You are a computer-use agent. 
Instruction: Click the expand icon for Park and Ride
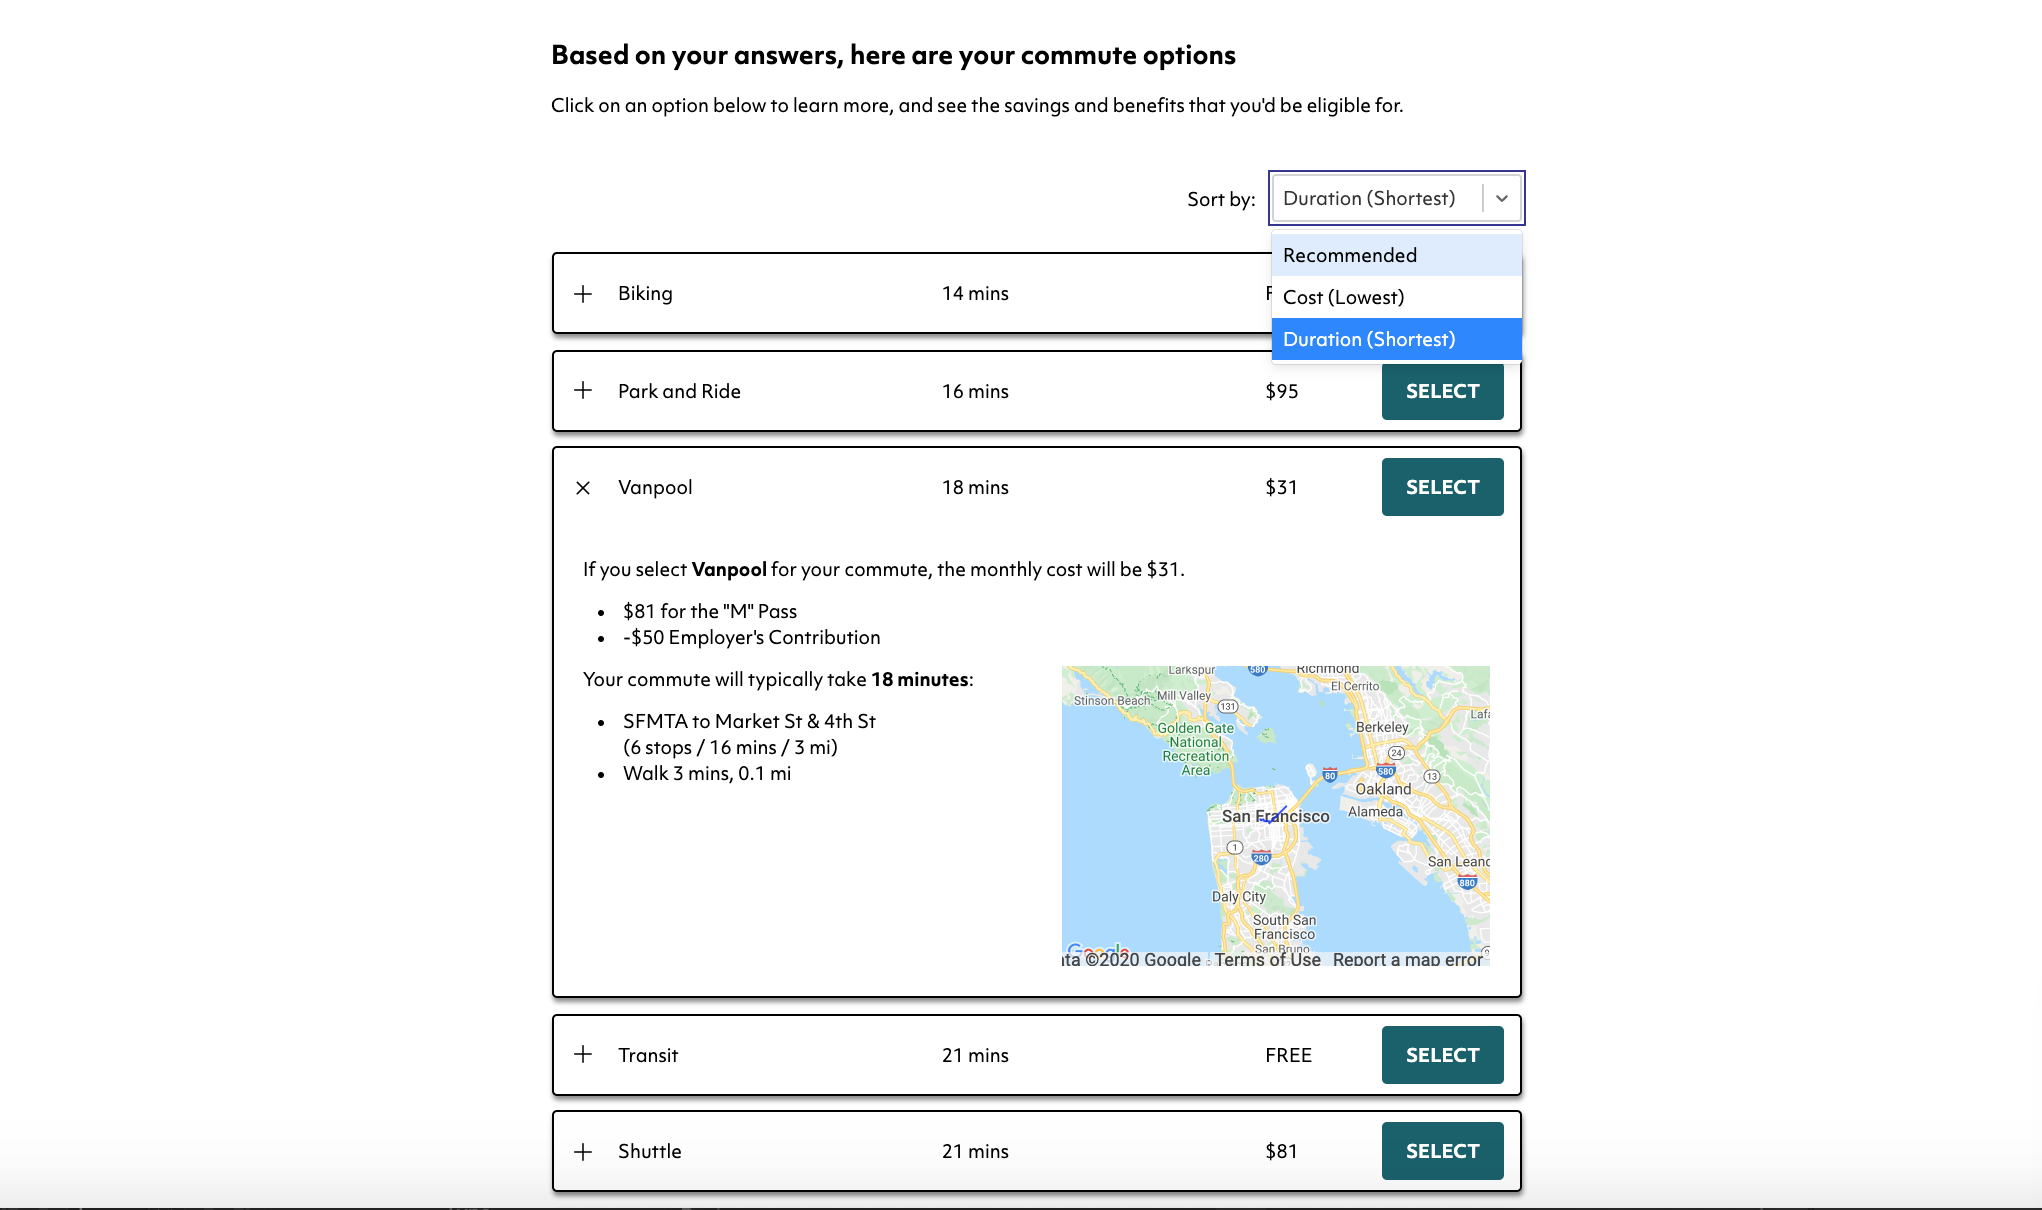tap(582, 390)
